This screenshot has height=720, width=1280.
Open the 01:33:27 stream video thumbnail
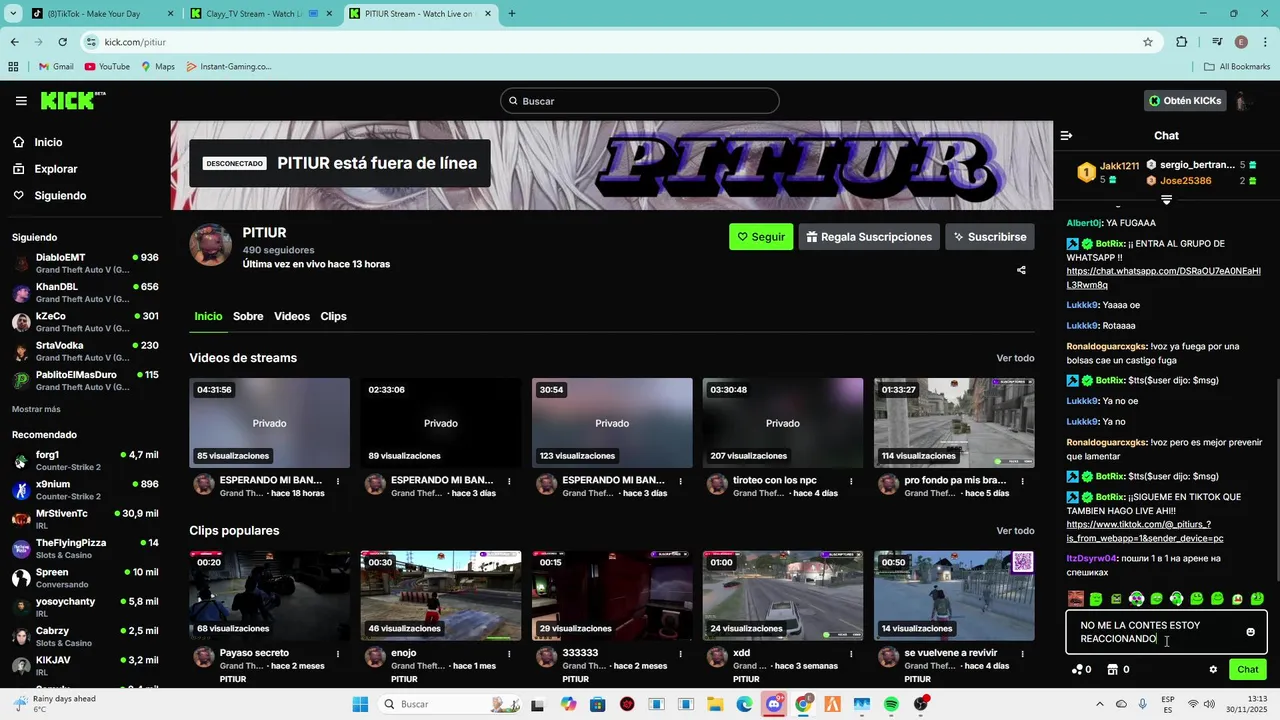click(x=954, y=423)
